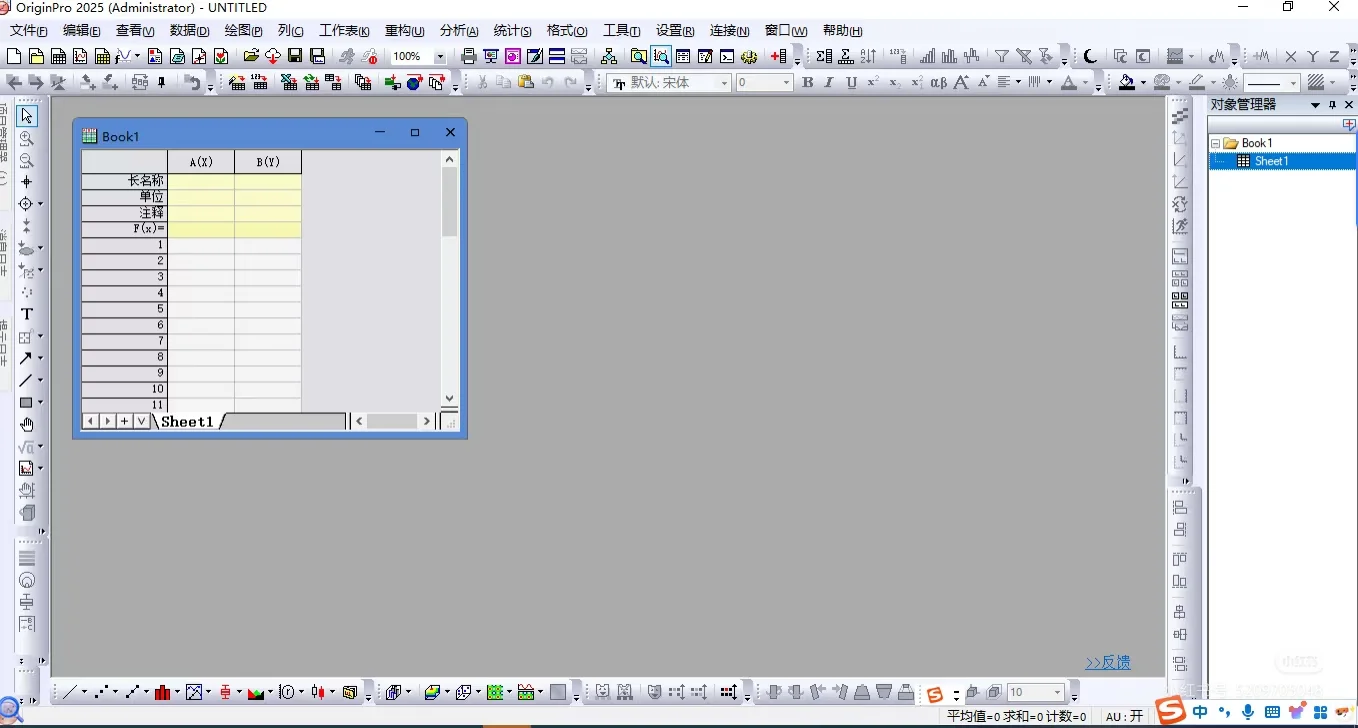
Task: Toggle Underline text formatting
Action: pos(851,83)
